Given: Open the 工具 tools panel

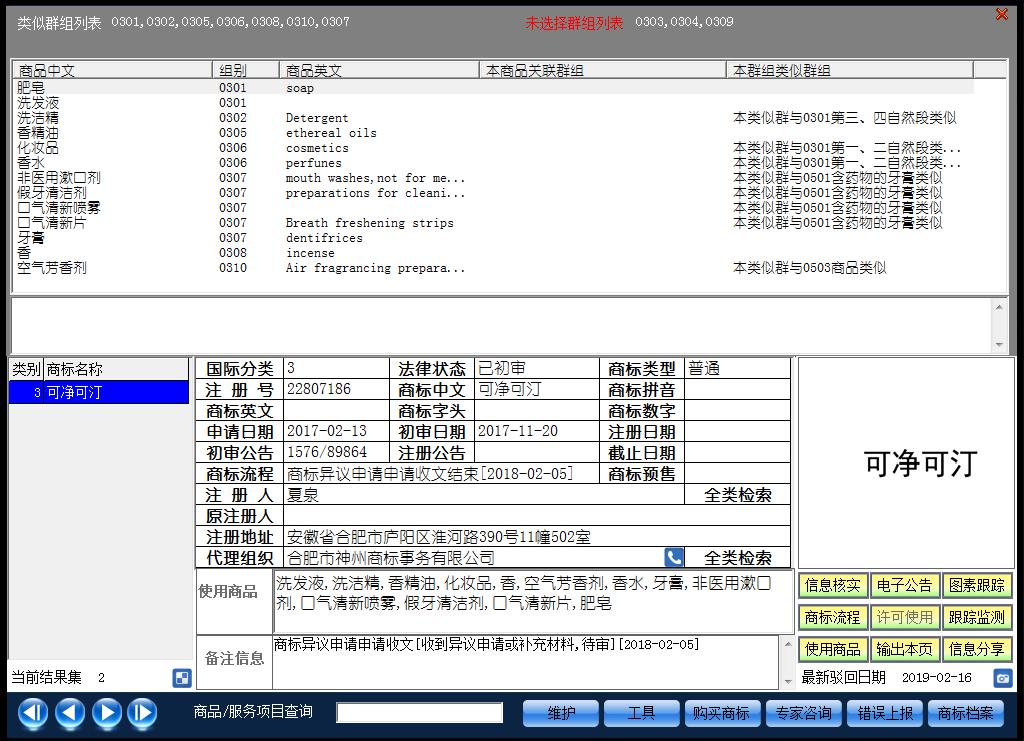Looking at the screenshot, I should tap(641, 713).
